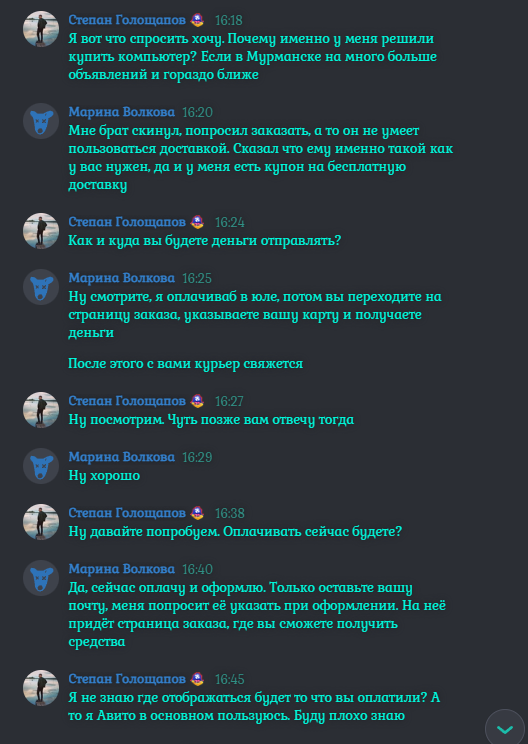Open sender name Степан Голощапов at 16:24
Viewport: 528px width, 744px height.
pyautogui.click(x=127, y=222)
